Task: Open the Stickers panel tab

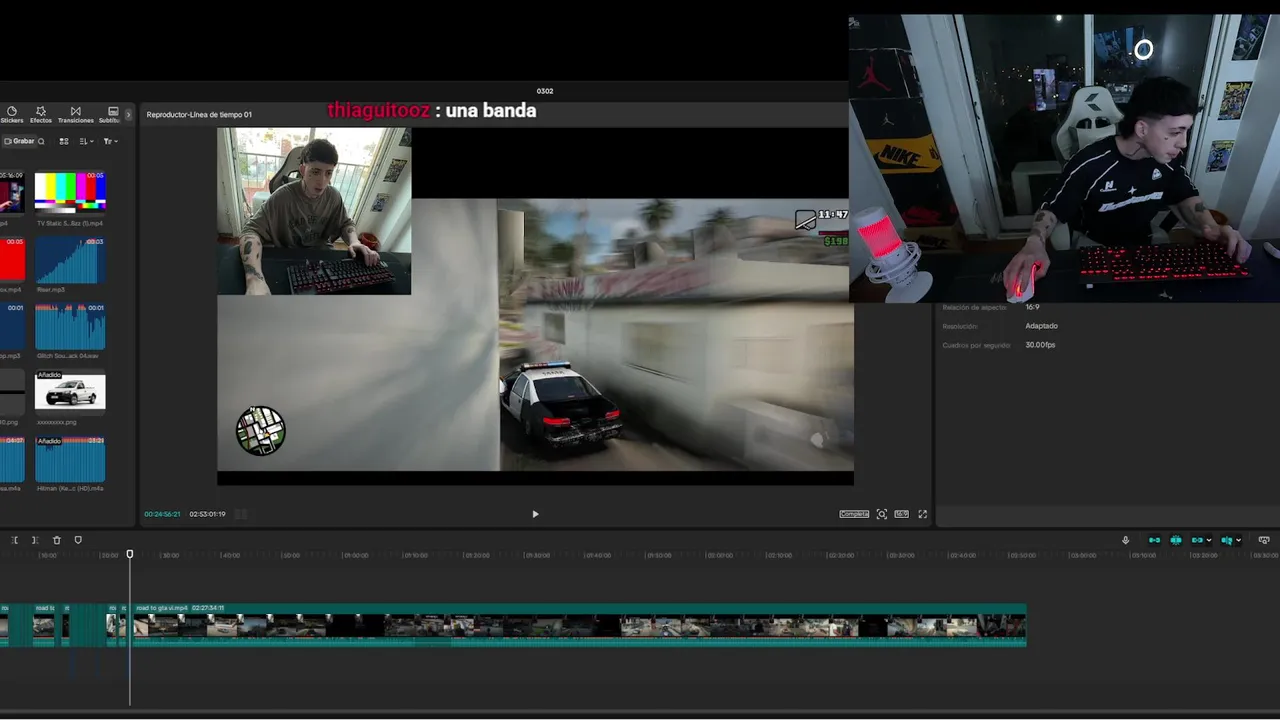Action: [x=12, y=115]
